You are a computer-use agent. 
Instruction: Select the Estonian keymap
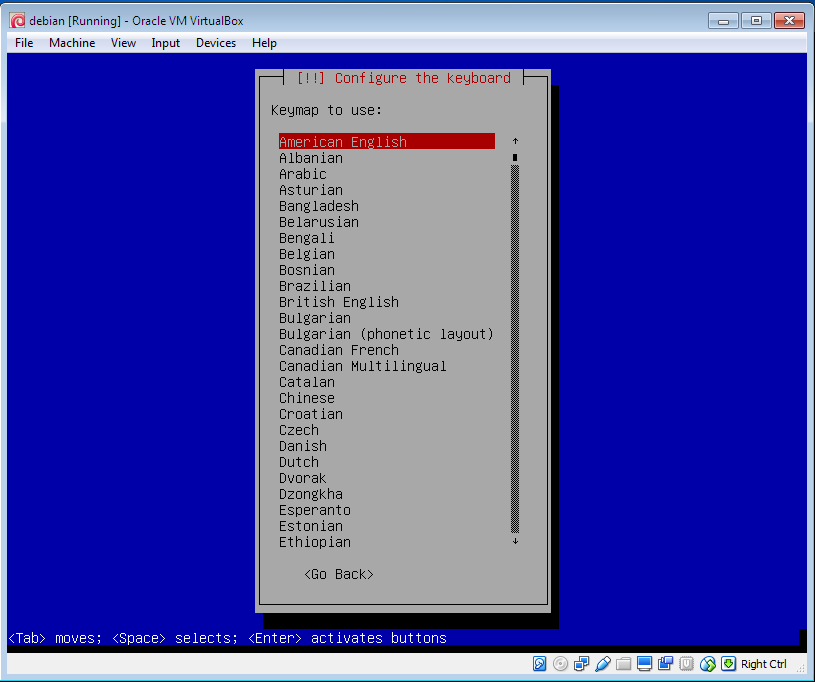[x=311, y=527]
